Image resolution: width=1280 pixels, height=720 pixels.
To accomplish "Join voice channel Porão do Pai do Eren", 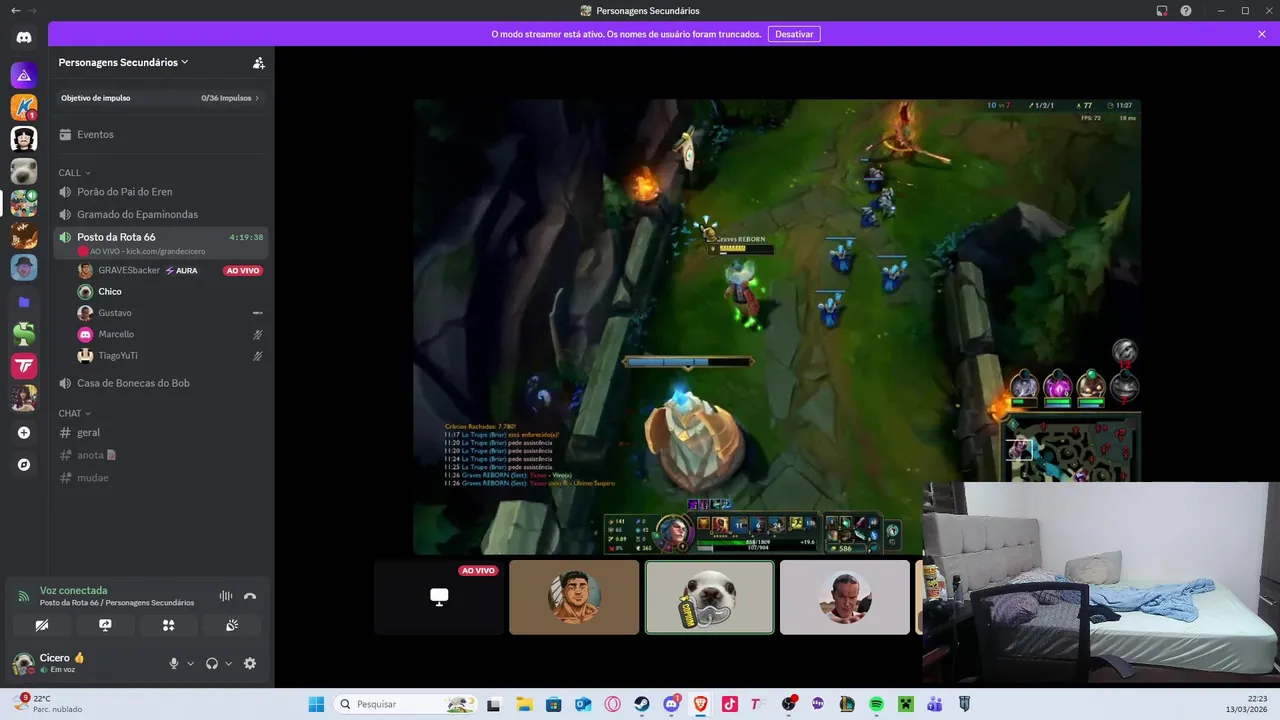I will click(161, 191).
